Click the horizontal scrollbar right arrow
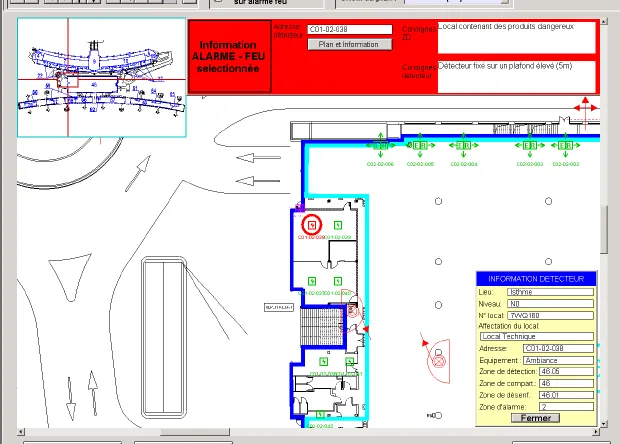Screen dimensions: 620x444 coord(596,432)
